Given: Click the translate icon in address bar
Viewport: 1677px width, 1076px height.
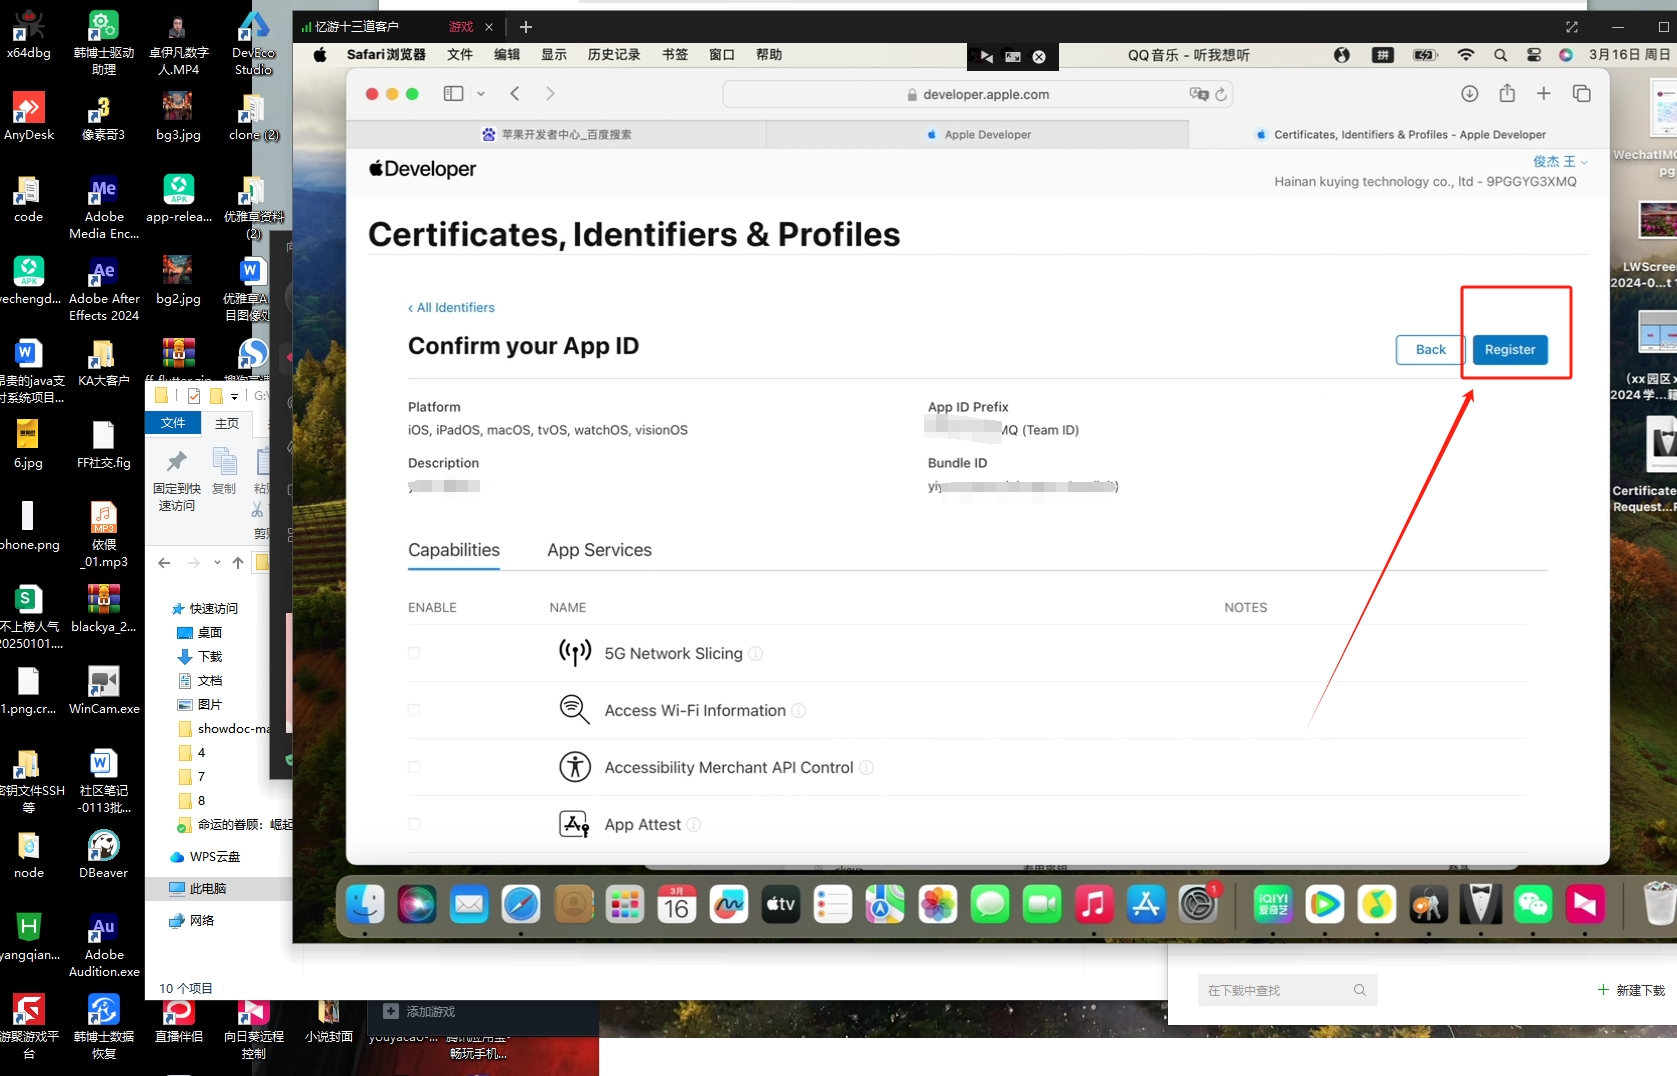Looking at the screenshot, I should (1198, 94).
